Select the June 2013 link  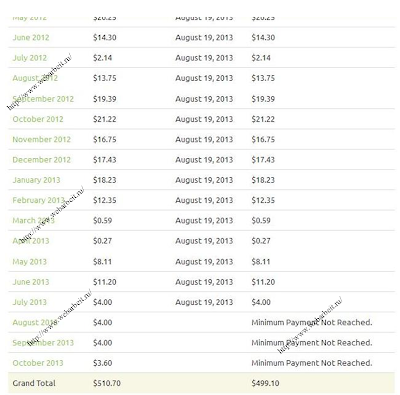click(x=31, y=282)
